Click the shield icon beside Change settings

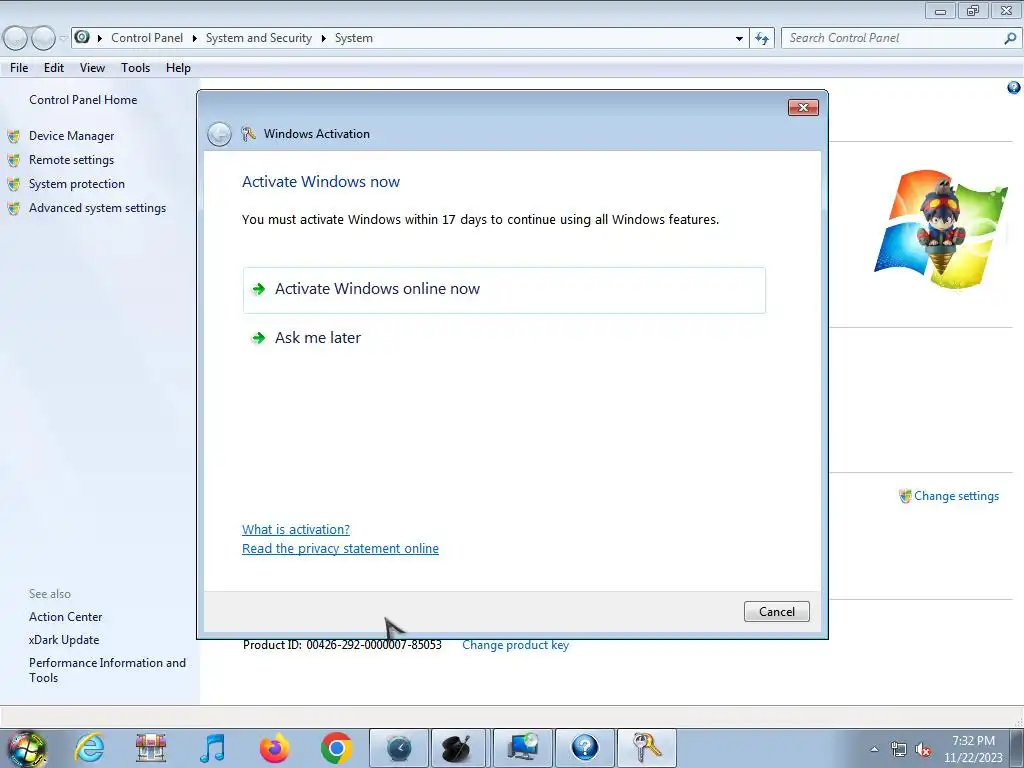pyautogui.click(x=905, y=496)
